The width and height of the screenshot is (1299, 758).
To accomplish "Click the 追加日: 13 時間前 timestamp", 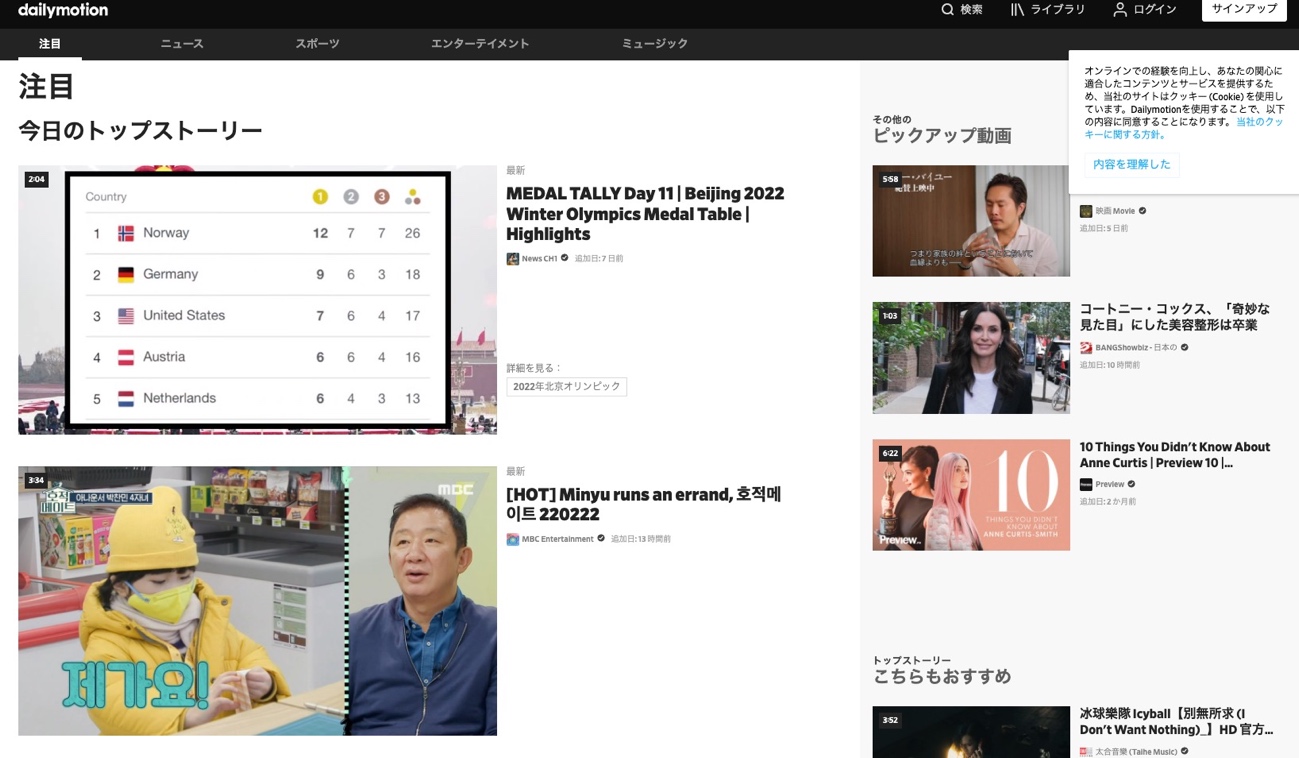I will coord(641,539).
